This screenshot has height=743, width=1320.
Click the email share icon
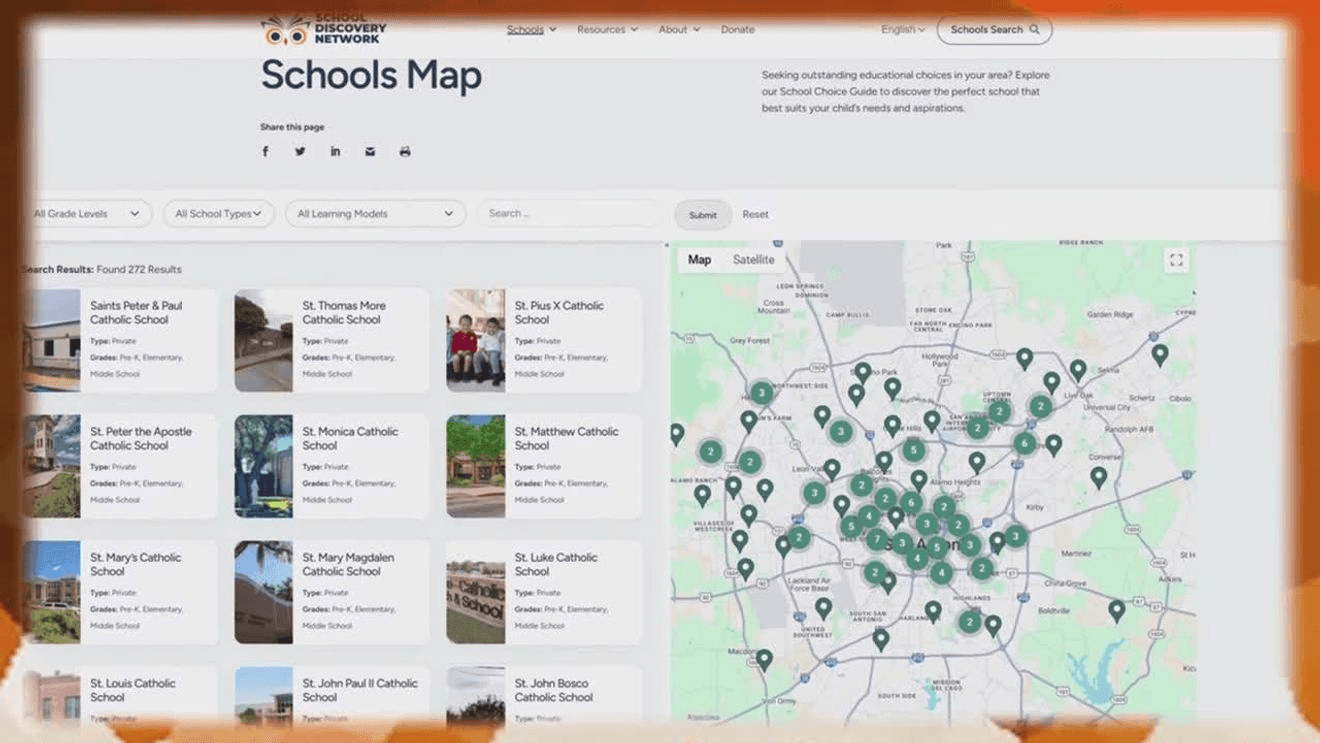(x=370, y=152)
